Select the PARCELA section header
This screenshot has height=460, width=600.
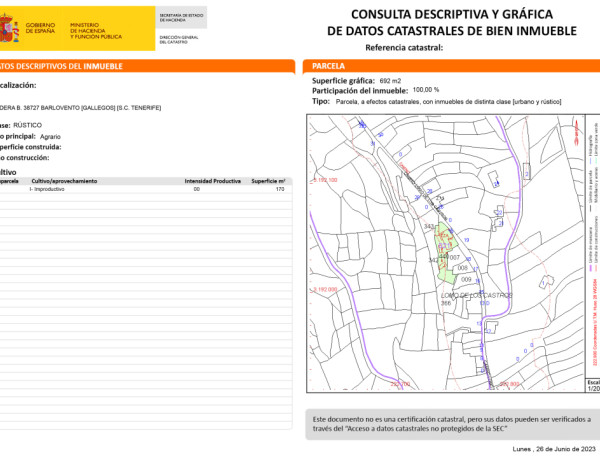329,66
